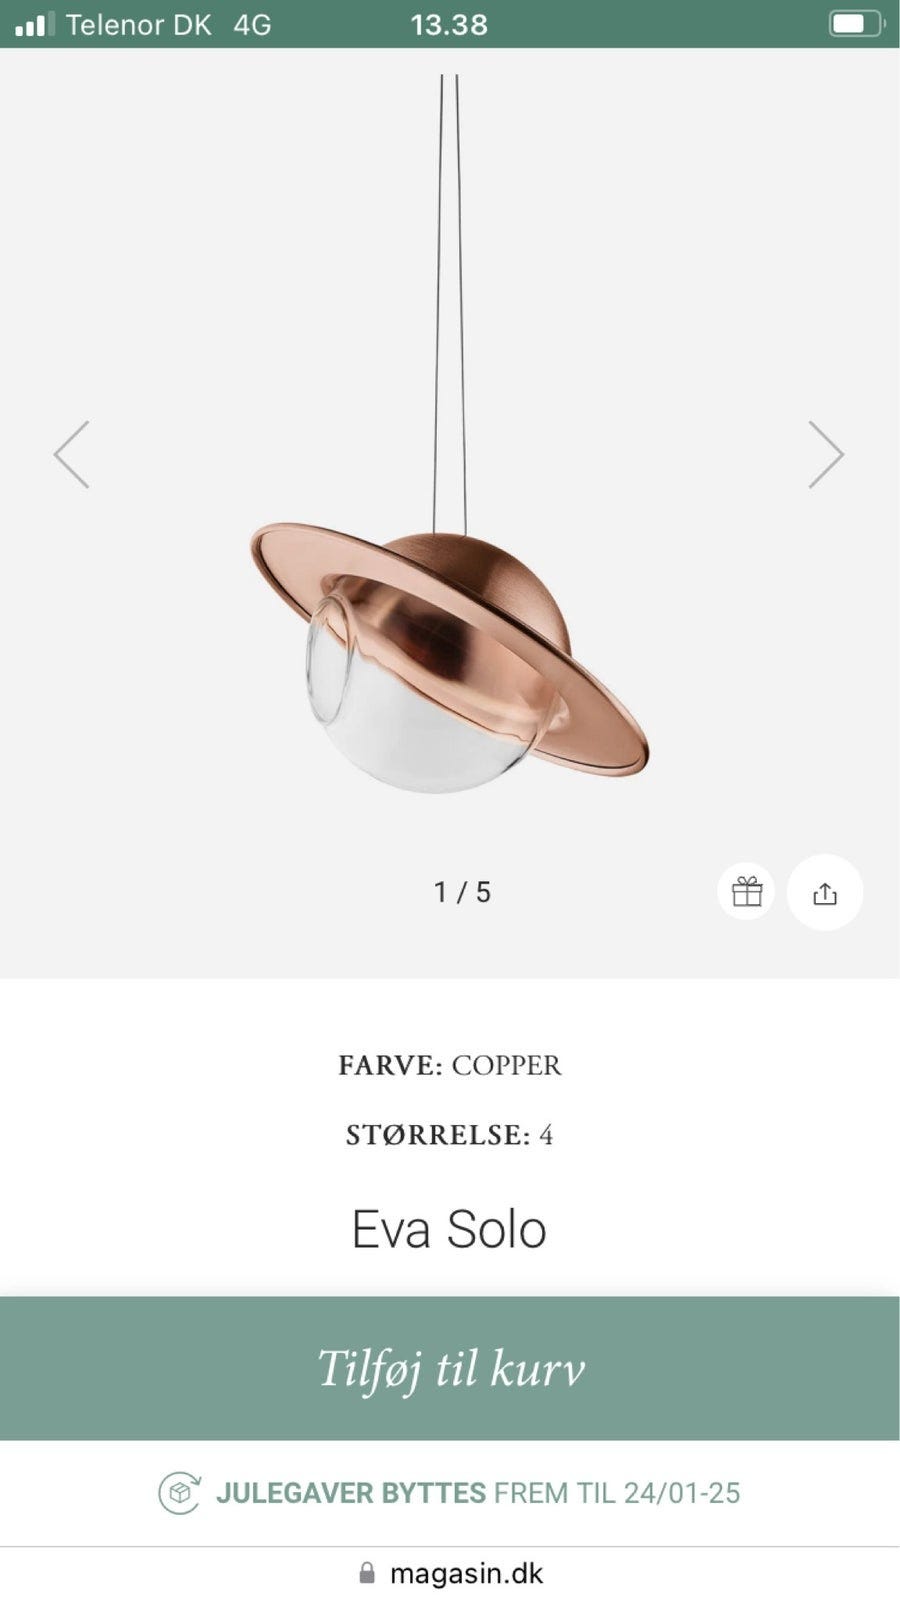The height and width of the screenshot is (1600, 900).
Task: Tap the 4G network indicator
Action: coord(252,24)
